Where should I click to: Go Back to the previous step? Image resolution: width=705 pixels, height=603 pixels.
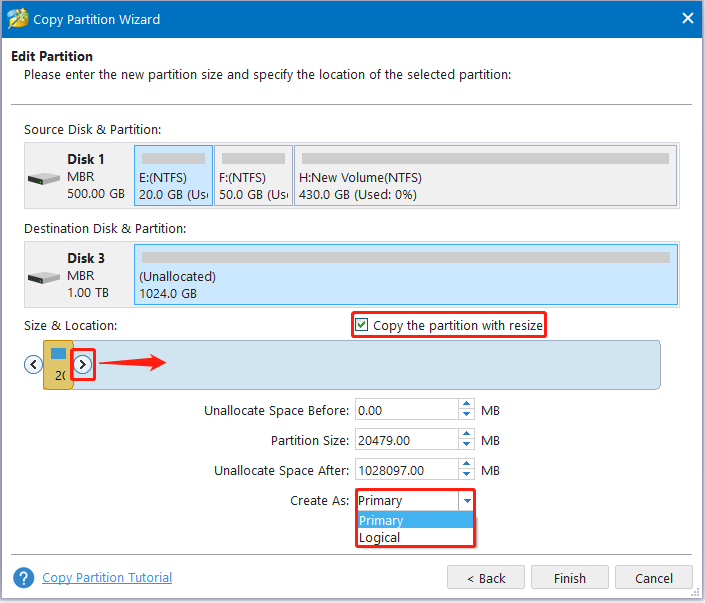tap(486, 577)
